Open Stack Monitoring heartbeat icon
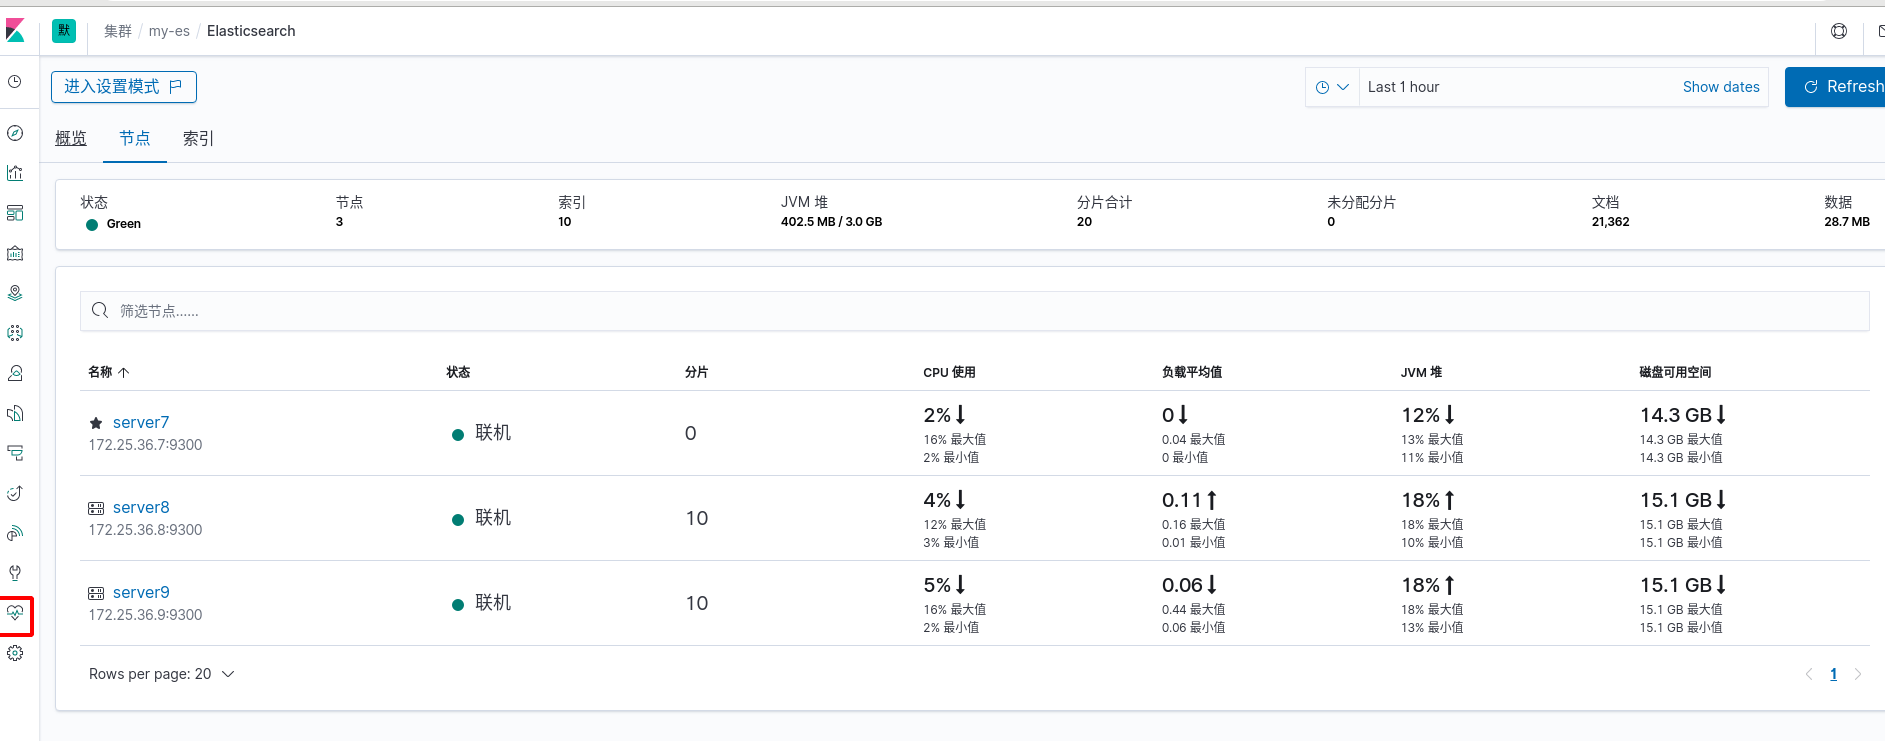1885x741 pixels. click(15, 613)
